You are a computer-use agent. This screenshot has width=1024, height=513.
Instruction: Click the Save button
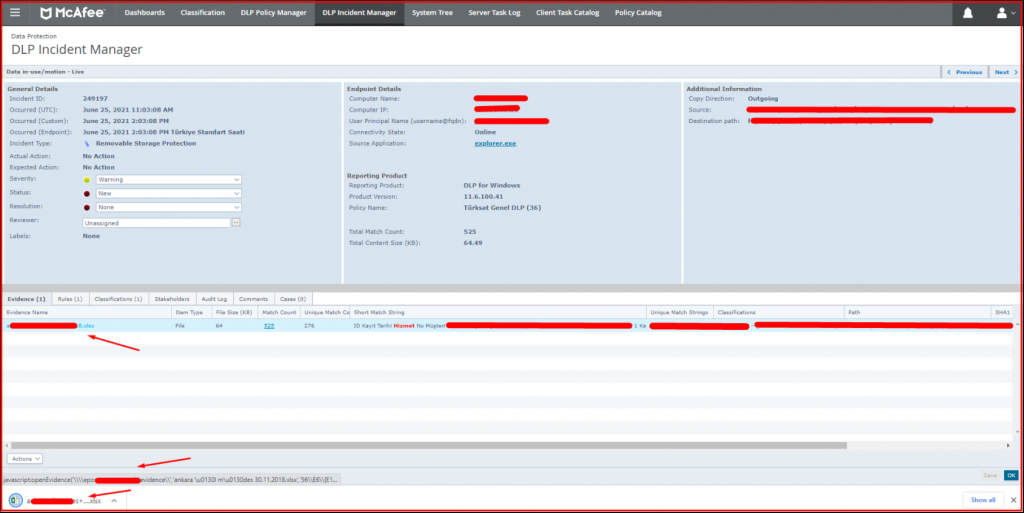[x=990, y=475]
